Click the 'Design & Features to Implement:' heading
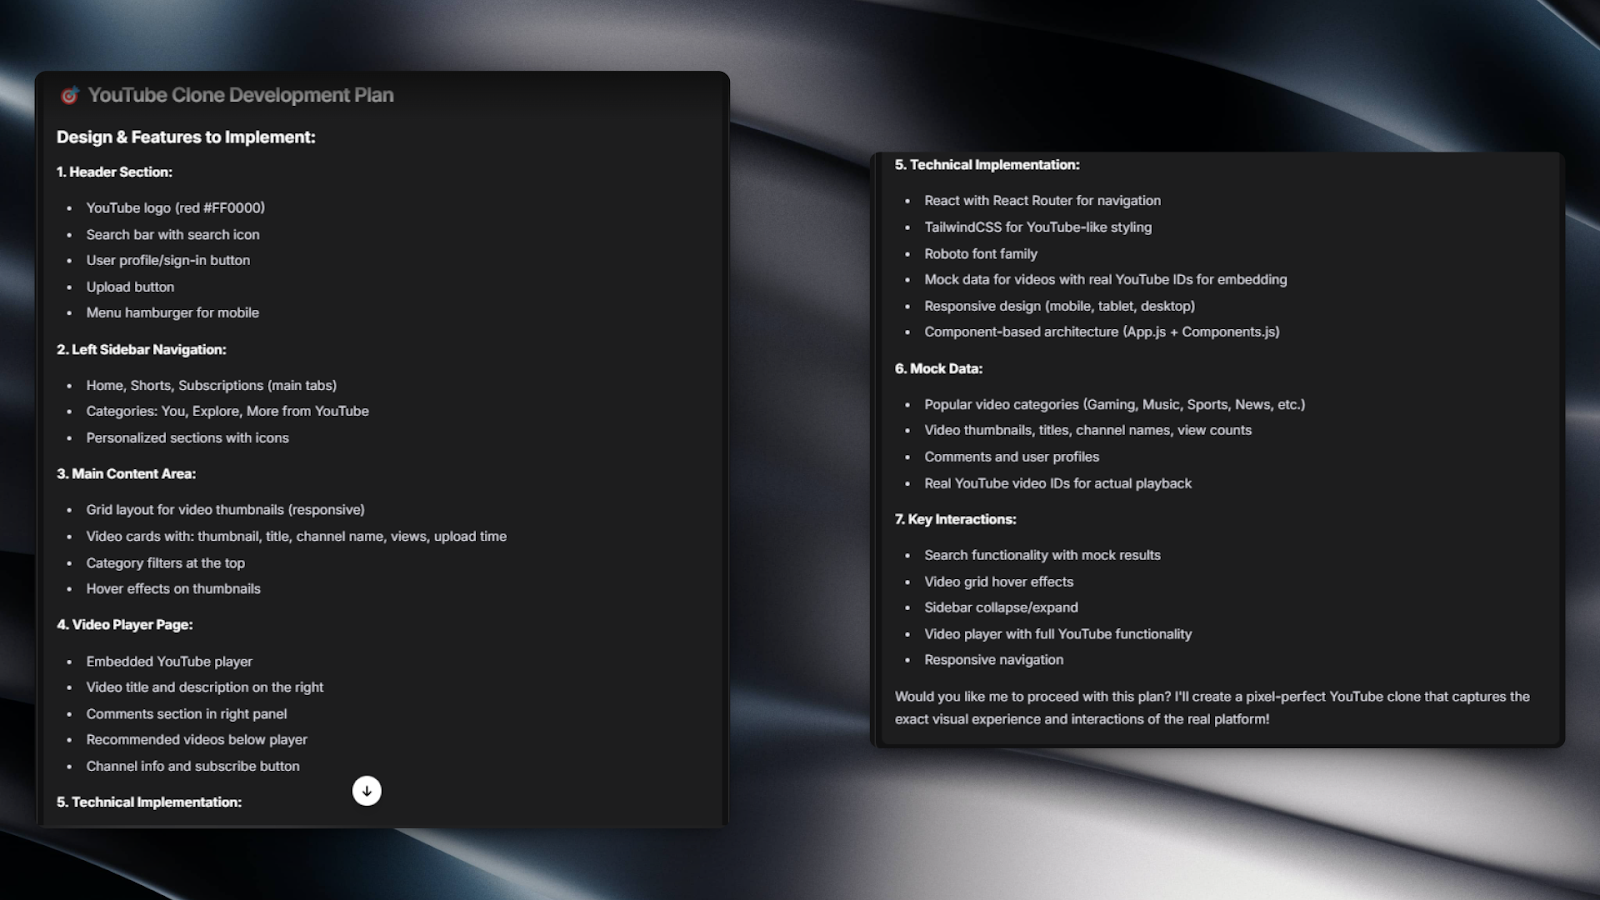 coord(186,137)
